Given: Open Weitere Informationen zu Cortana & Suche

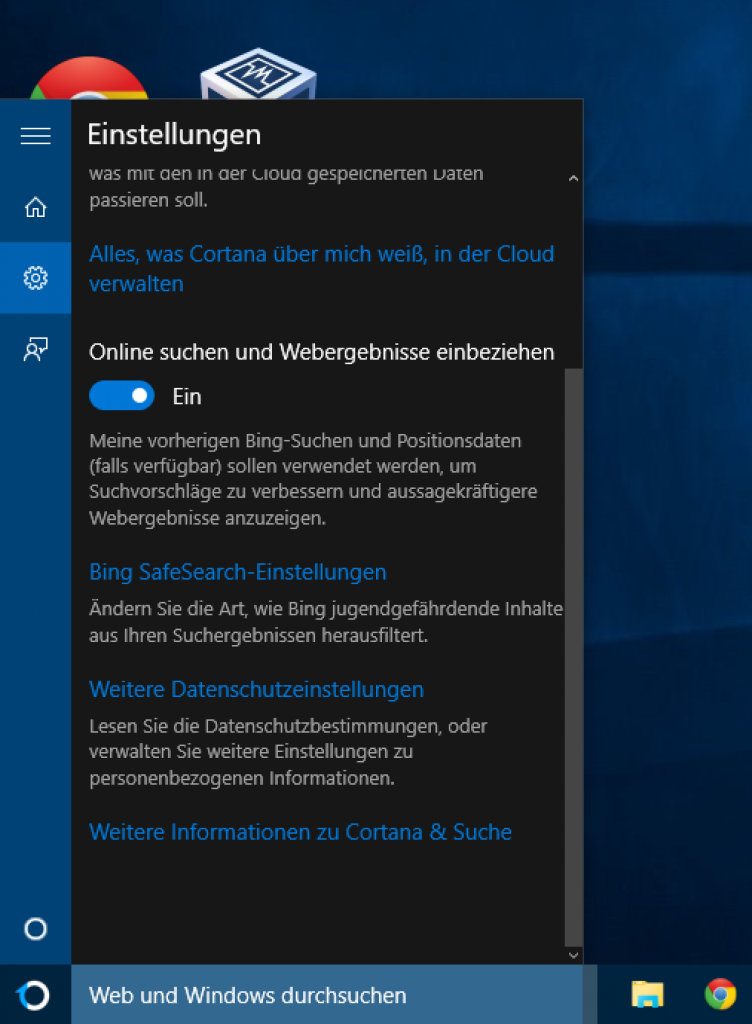Looking at the screenshot, I should (300, 832).
